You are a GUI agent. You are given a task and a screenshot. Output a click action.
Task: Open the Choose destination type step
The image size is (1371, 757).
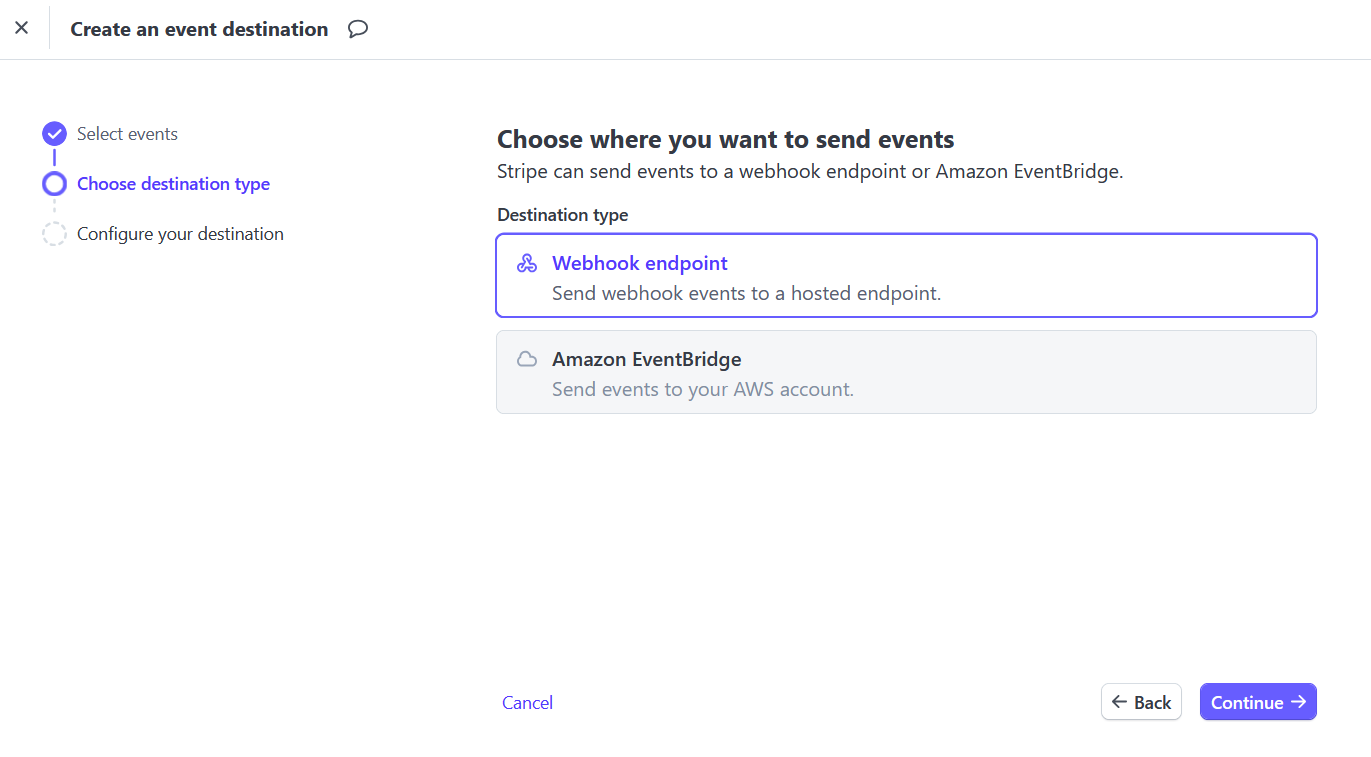point(173,184)
